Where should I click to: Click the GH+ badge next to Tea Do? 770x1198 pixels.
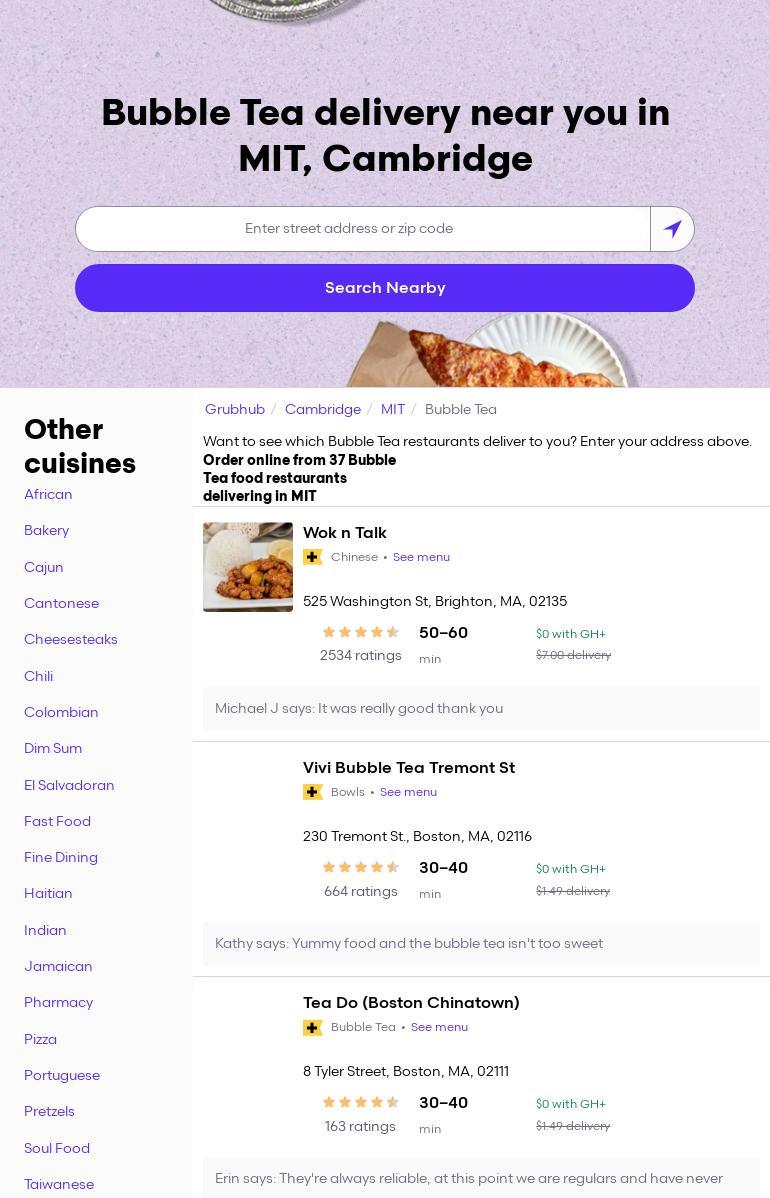pyautogui.click(x=313, y=1027)
